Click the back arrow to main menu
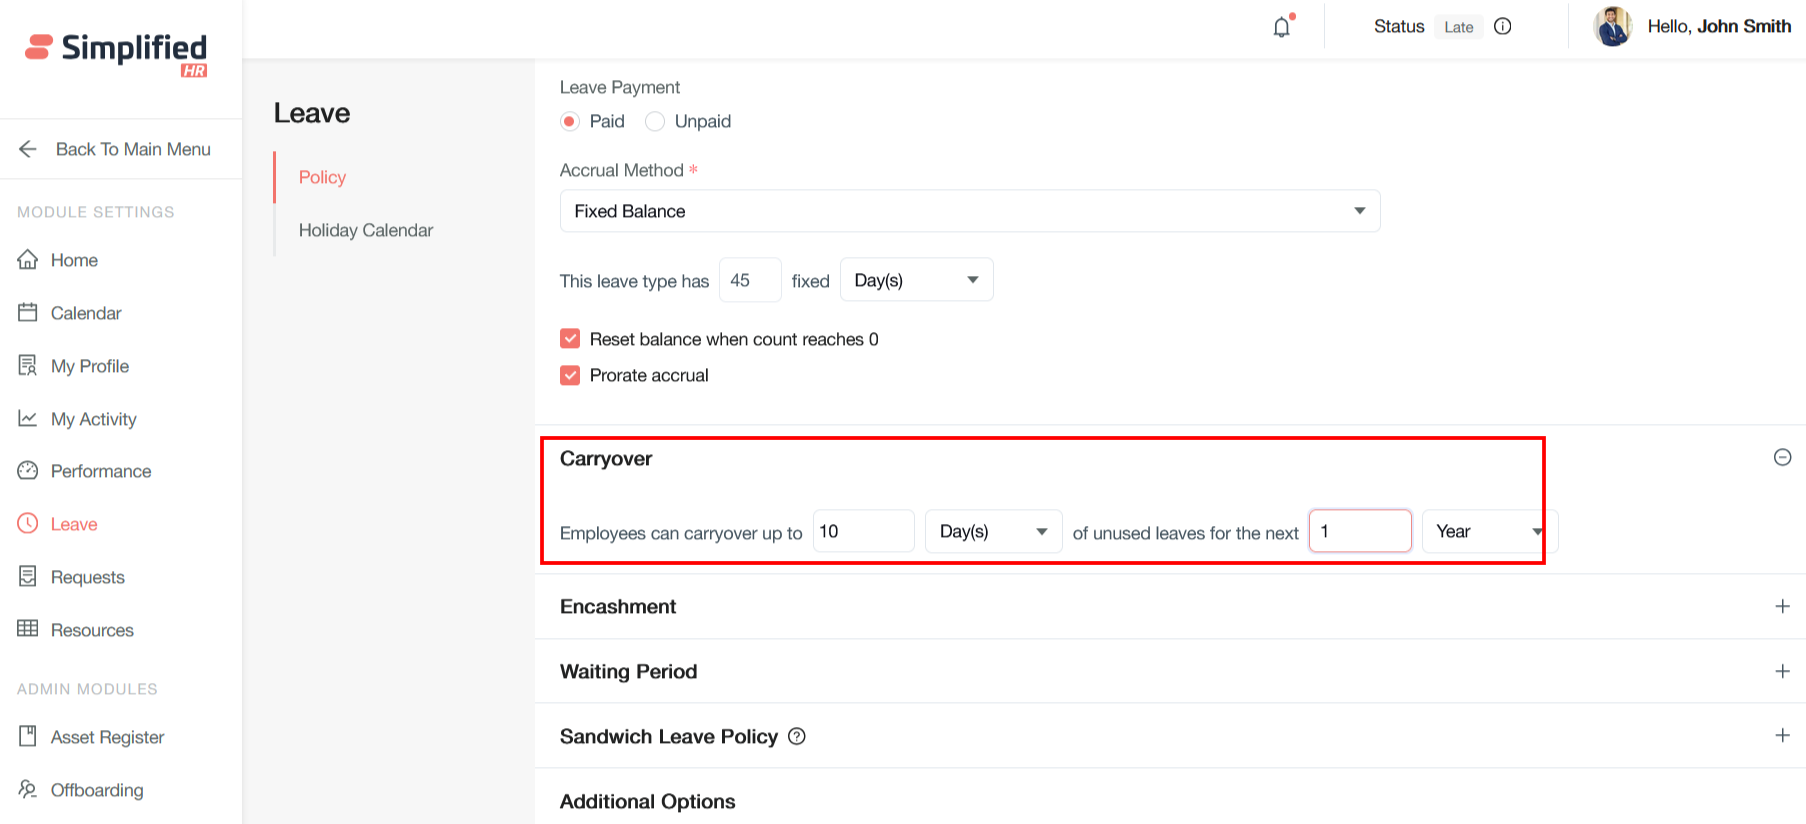This screenshot has height=824, width=1806. [28, 149]
